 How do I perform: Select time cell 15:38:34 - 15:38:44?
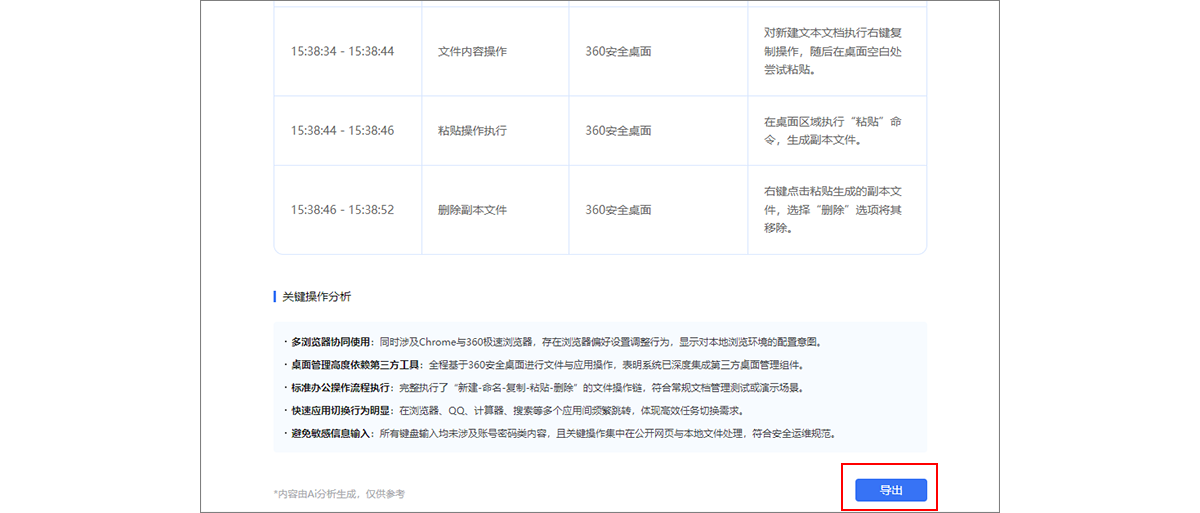342,51
